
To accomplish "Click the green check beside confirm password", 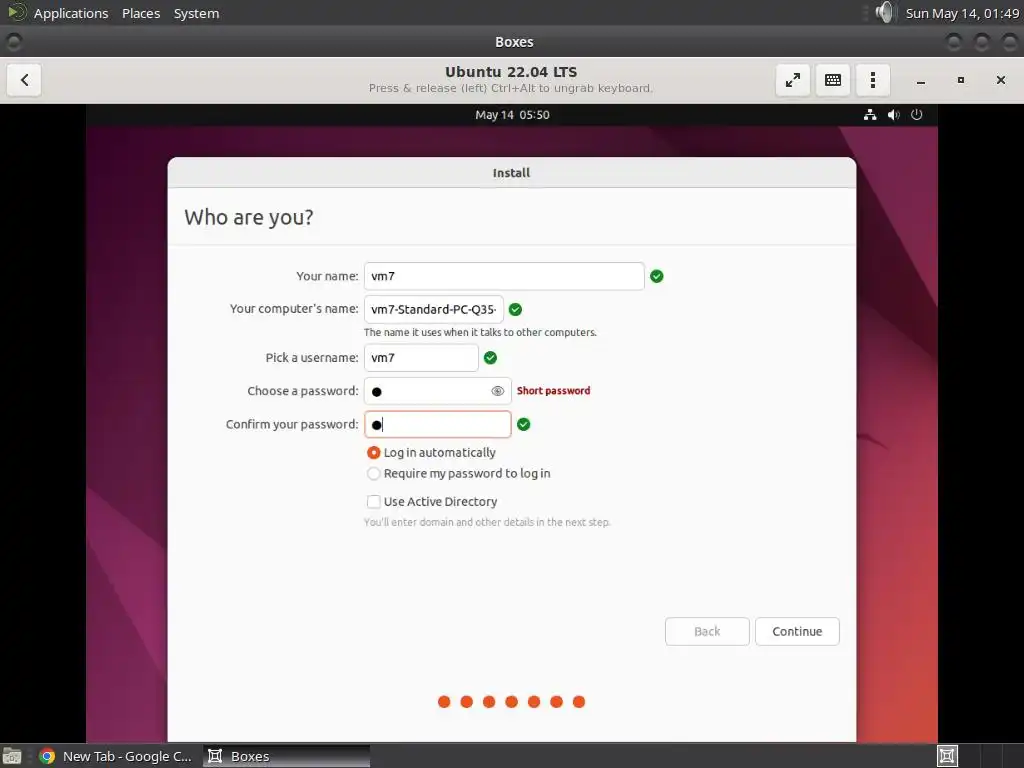I will coord(524,424).
